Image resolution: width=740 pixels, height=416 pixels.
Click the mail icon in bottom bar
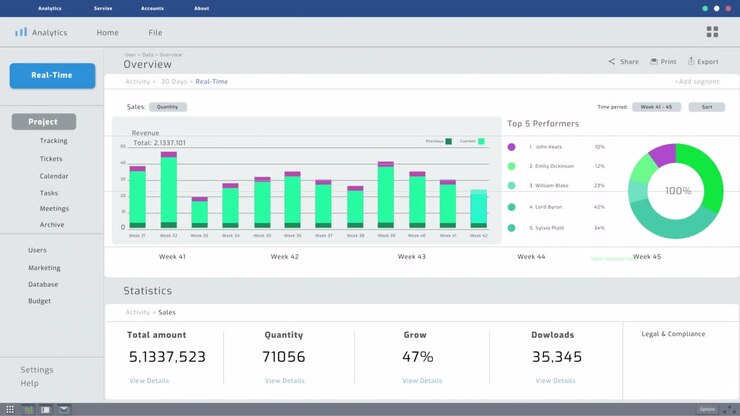pos(64,409)
